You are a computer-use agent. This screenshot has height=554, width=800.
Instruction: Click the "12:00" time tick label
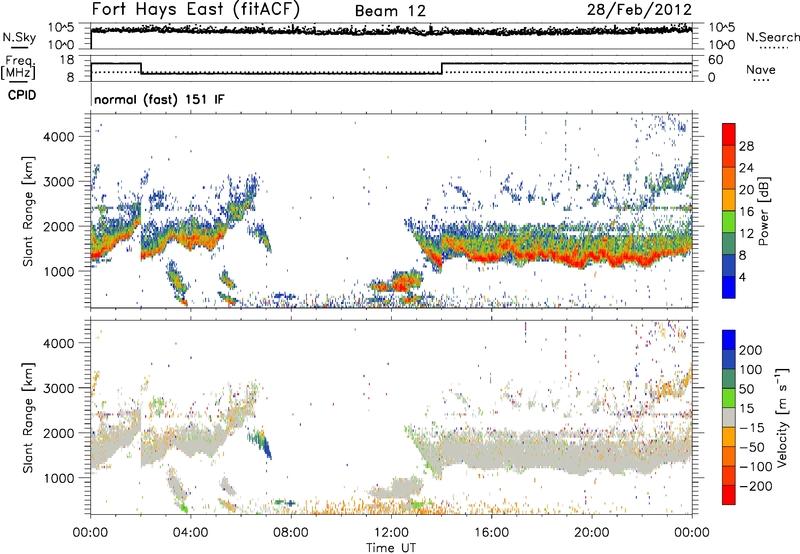(391, 533)
